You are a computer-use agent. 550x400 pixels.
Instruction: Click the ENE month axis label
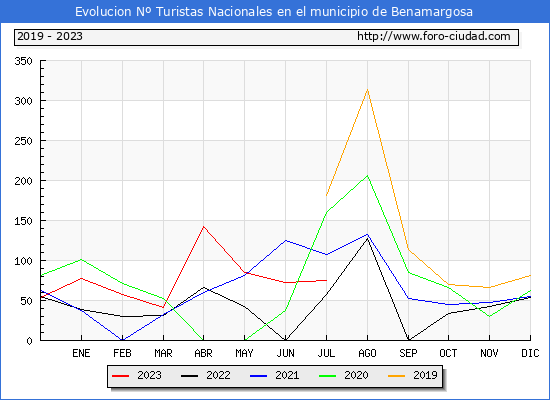[x=81, y=353]
